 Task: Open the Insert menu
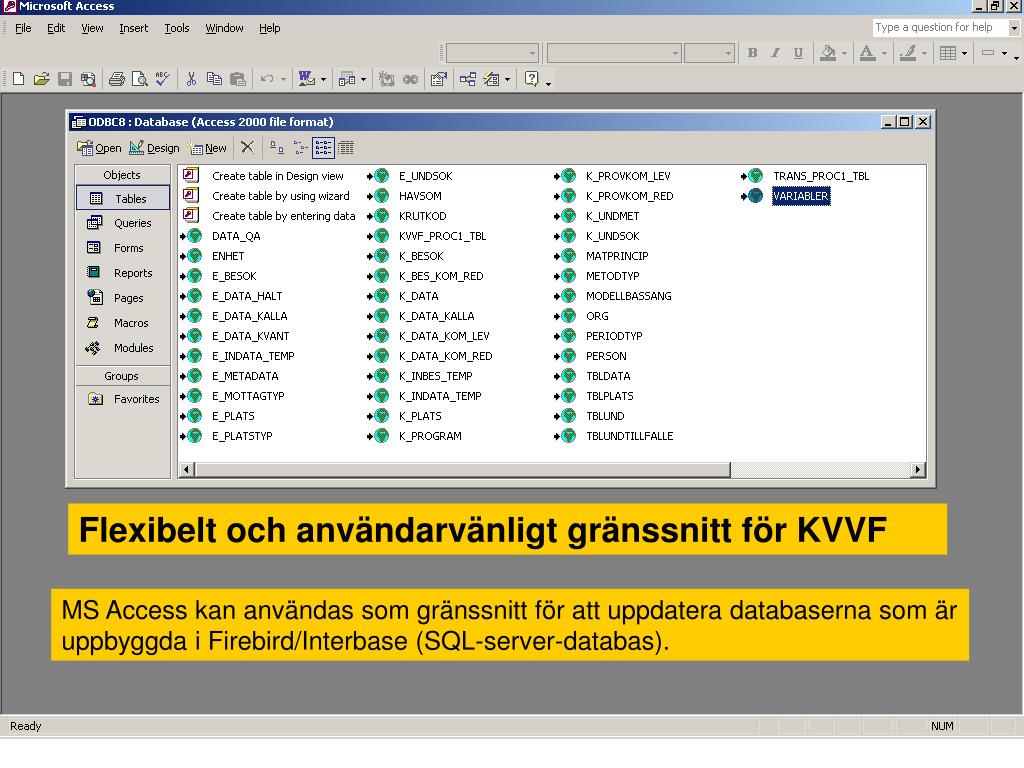[x=133, y=28]
